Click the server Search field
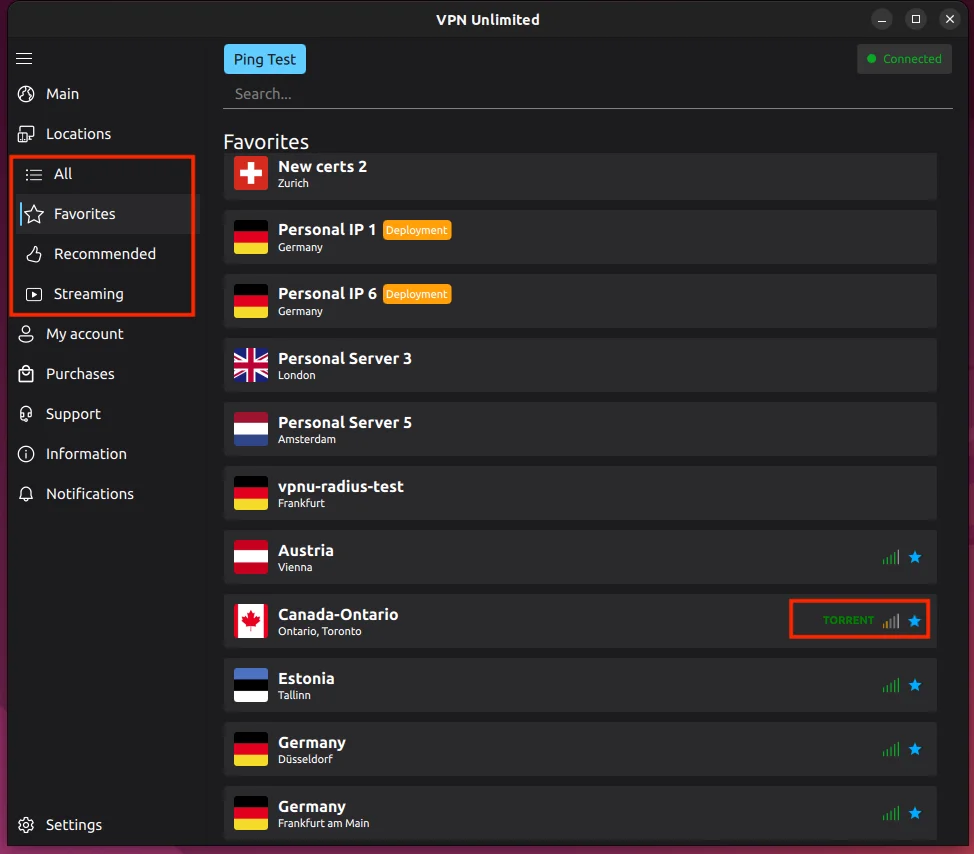 (580, 94)
